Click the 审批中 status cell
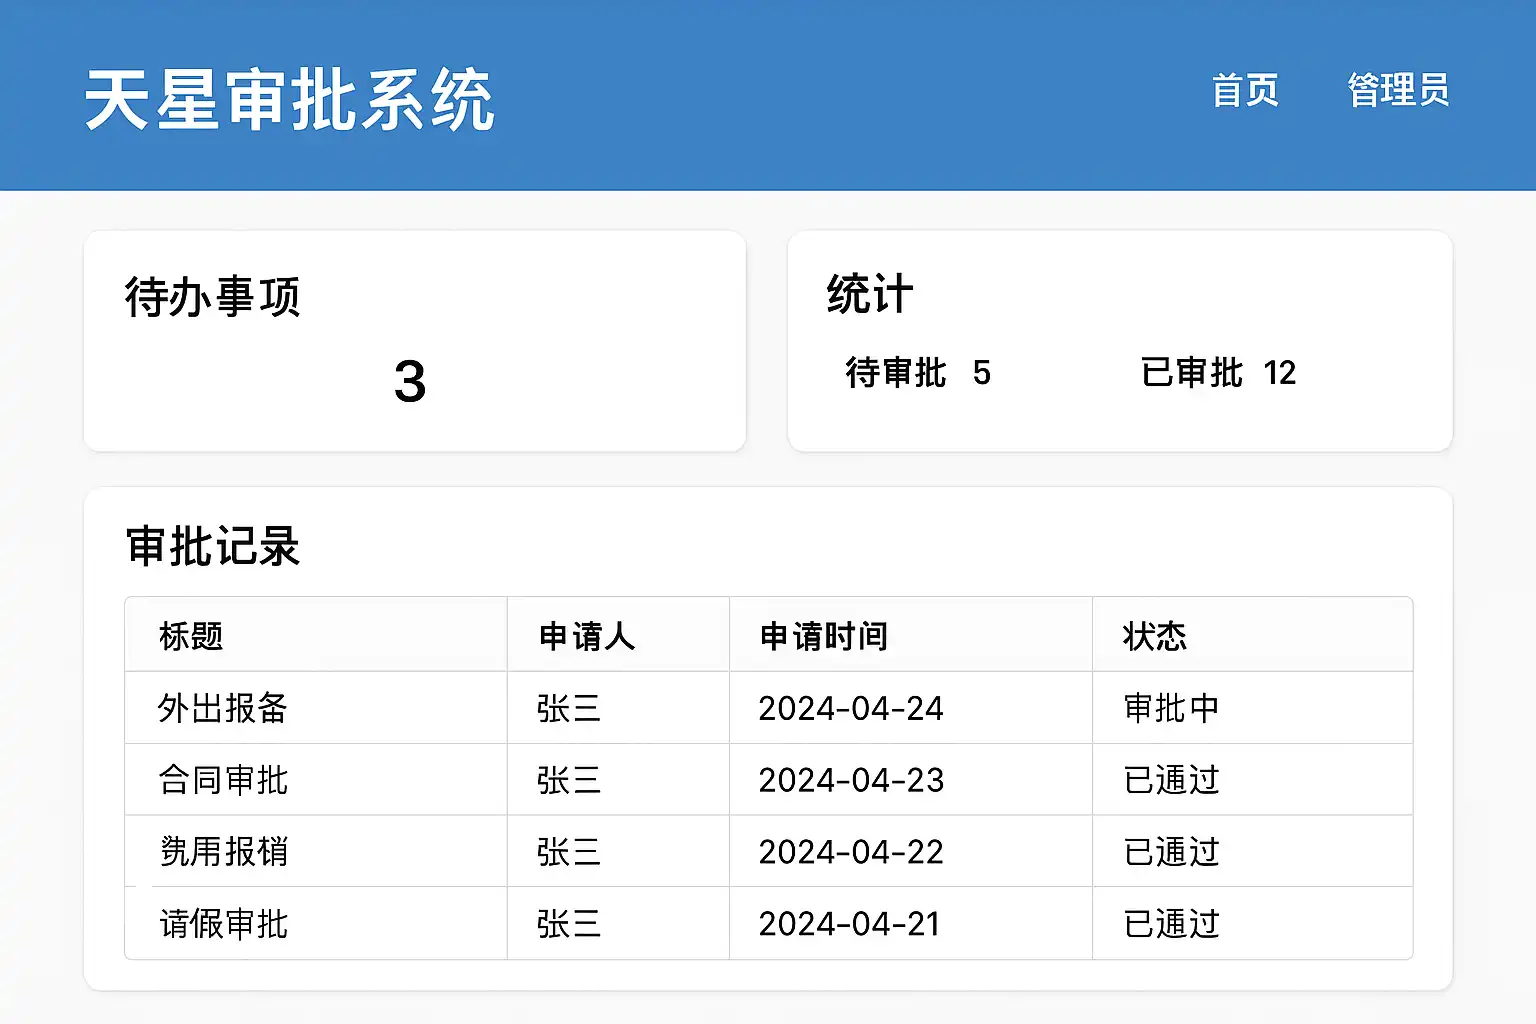Screen dimensions: 1536x1024 tap(1171, 708)
